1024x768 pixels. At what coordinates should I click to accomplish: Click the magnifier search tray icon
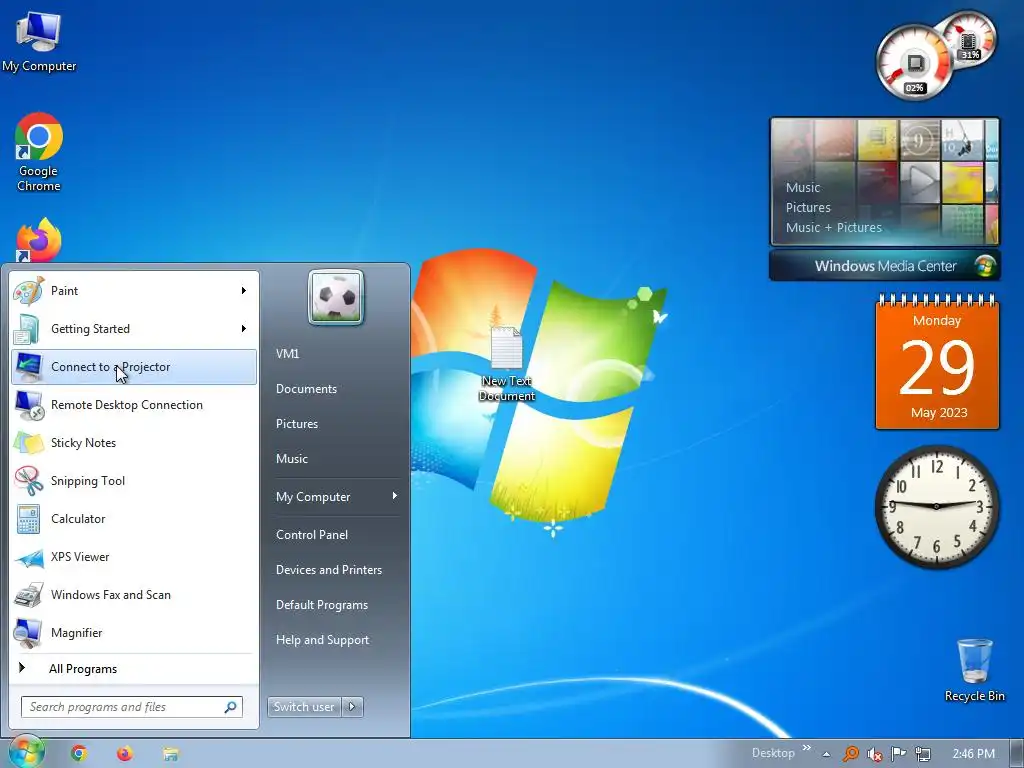(x=850, y=754)
